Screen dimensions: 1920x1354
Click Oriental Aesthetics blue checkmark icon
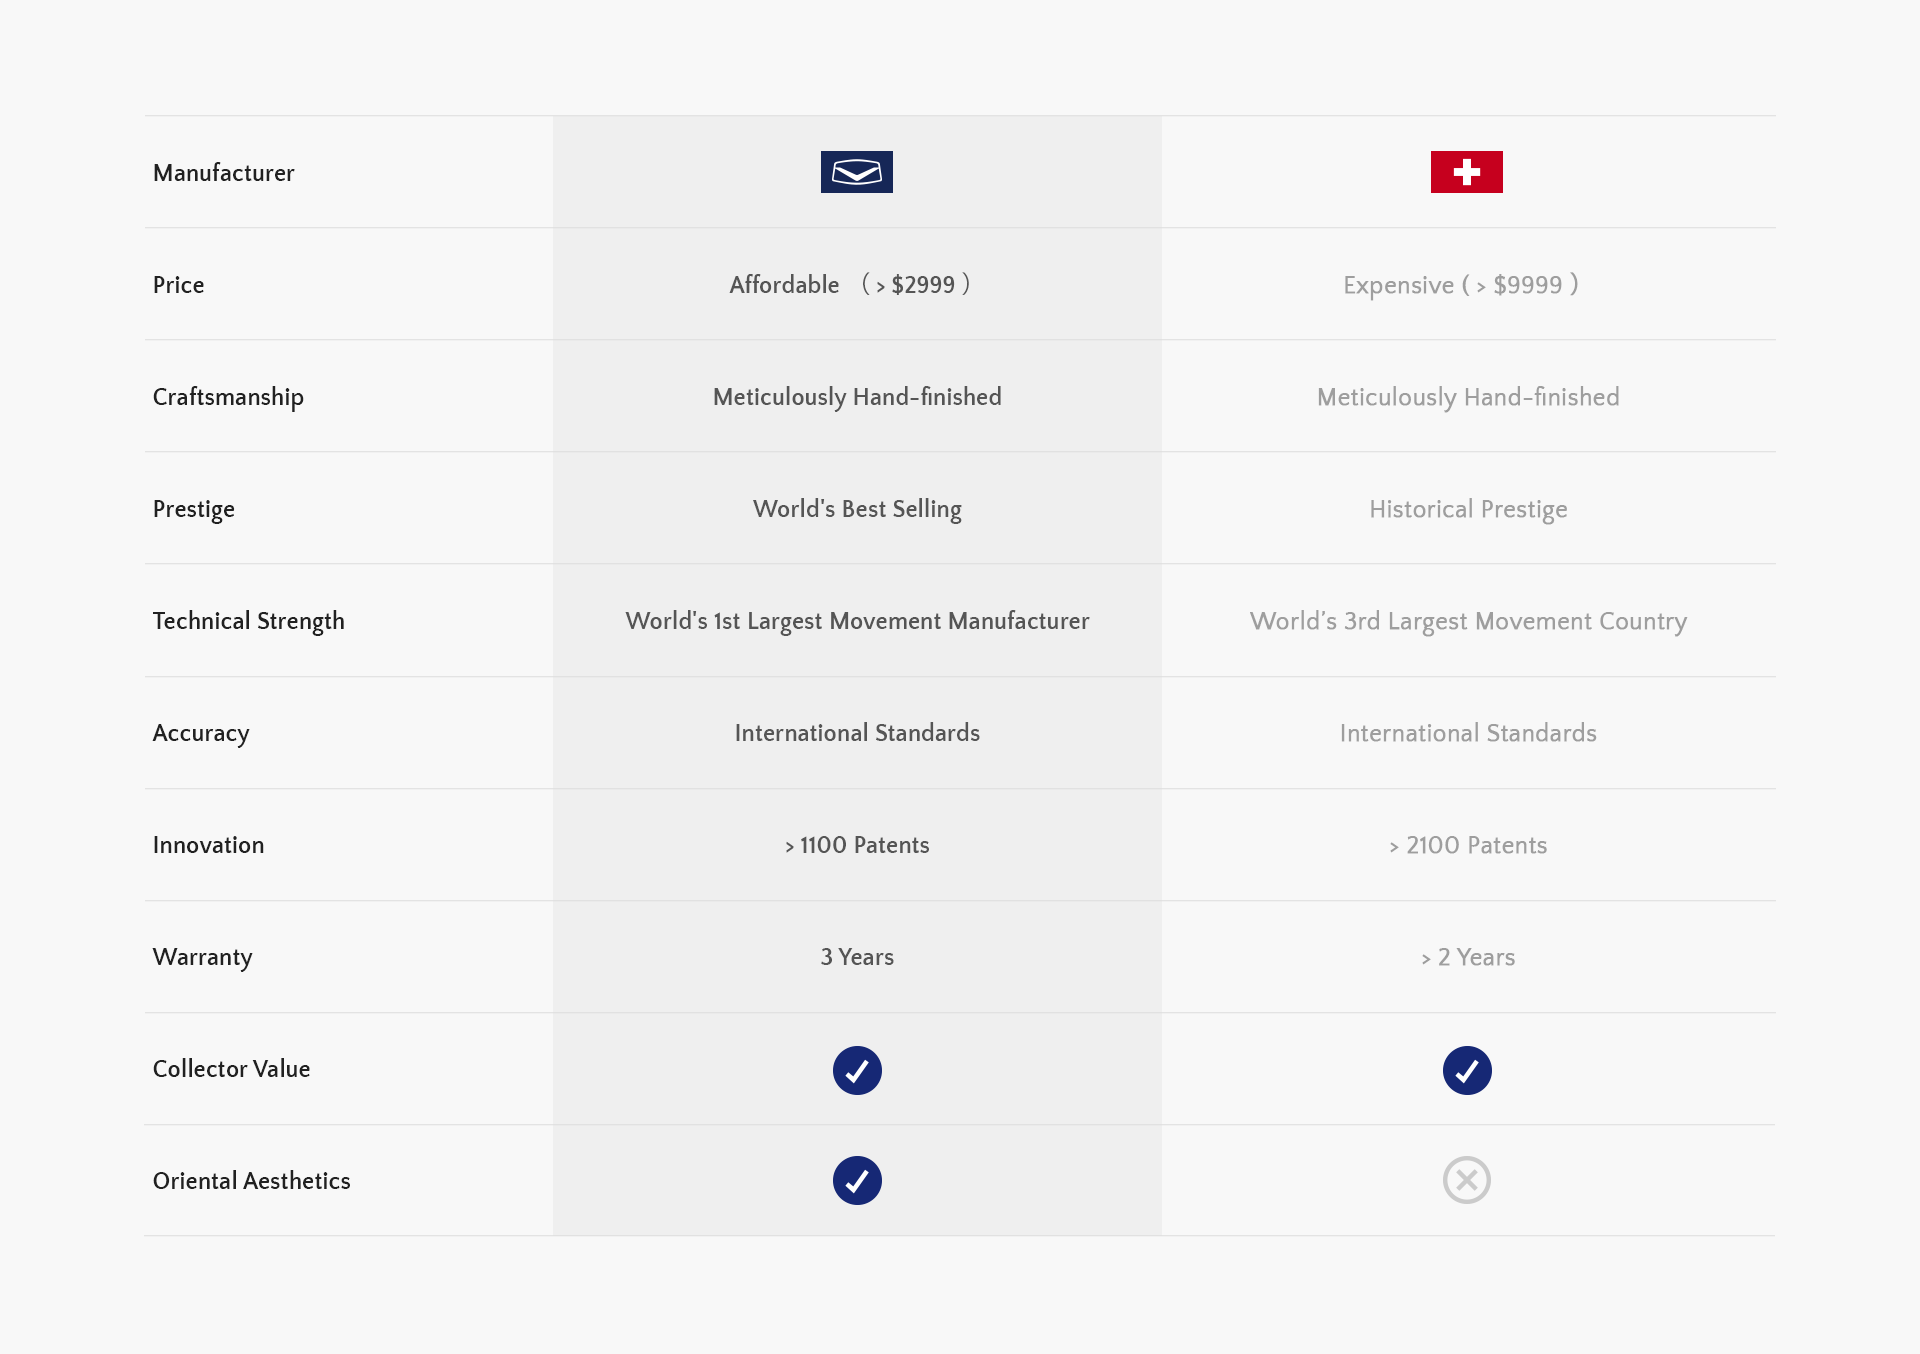[x=857, y=1180]
